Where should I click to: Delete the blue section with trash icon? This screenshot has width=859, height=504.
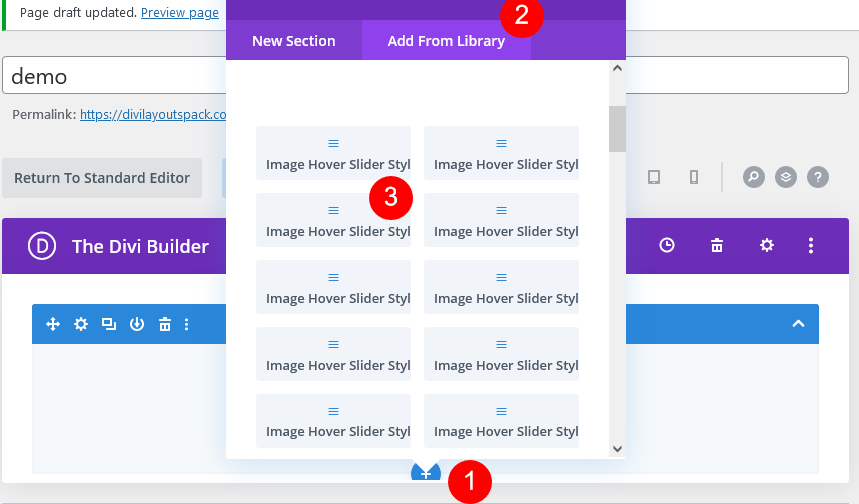point(164,324)
